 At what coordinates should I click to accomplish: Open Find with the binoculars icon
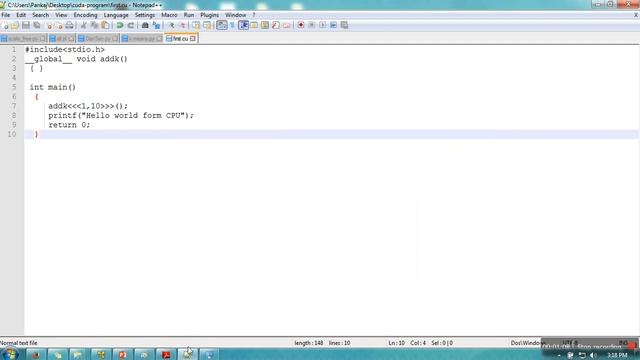[x=145, y=25]
